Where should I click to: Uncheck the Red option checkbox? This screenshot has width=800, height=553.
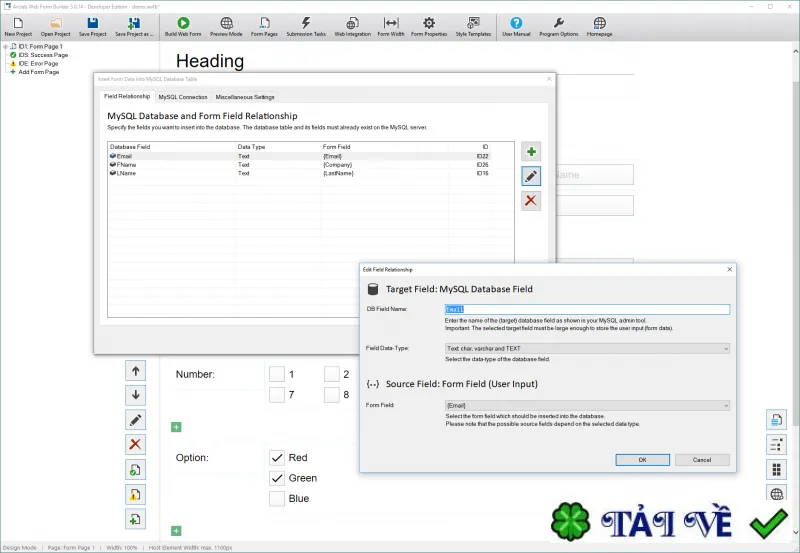277,458
